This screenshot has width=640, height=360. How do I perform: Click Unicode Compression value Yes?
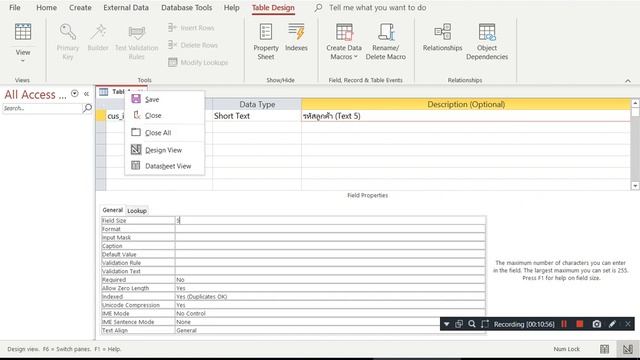click(x=330, y=305)
